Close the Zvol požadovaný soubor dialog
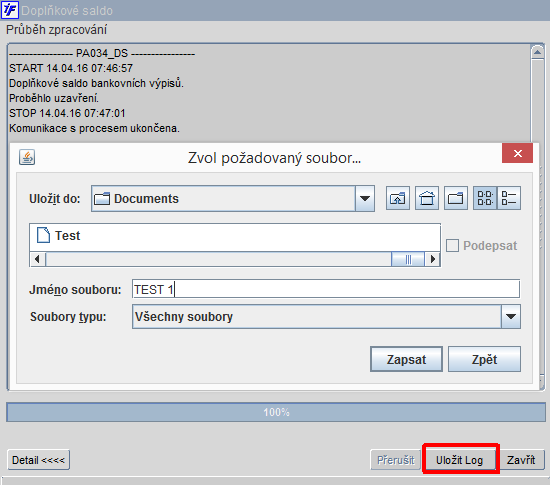Viewport: 550px width, 485px height. pos(518,153)
